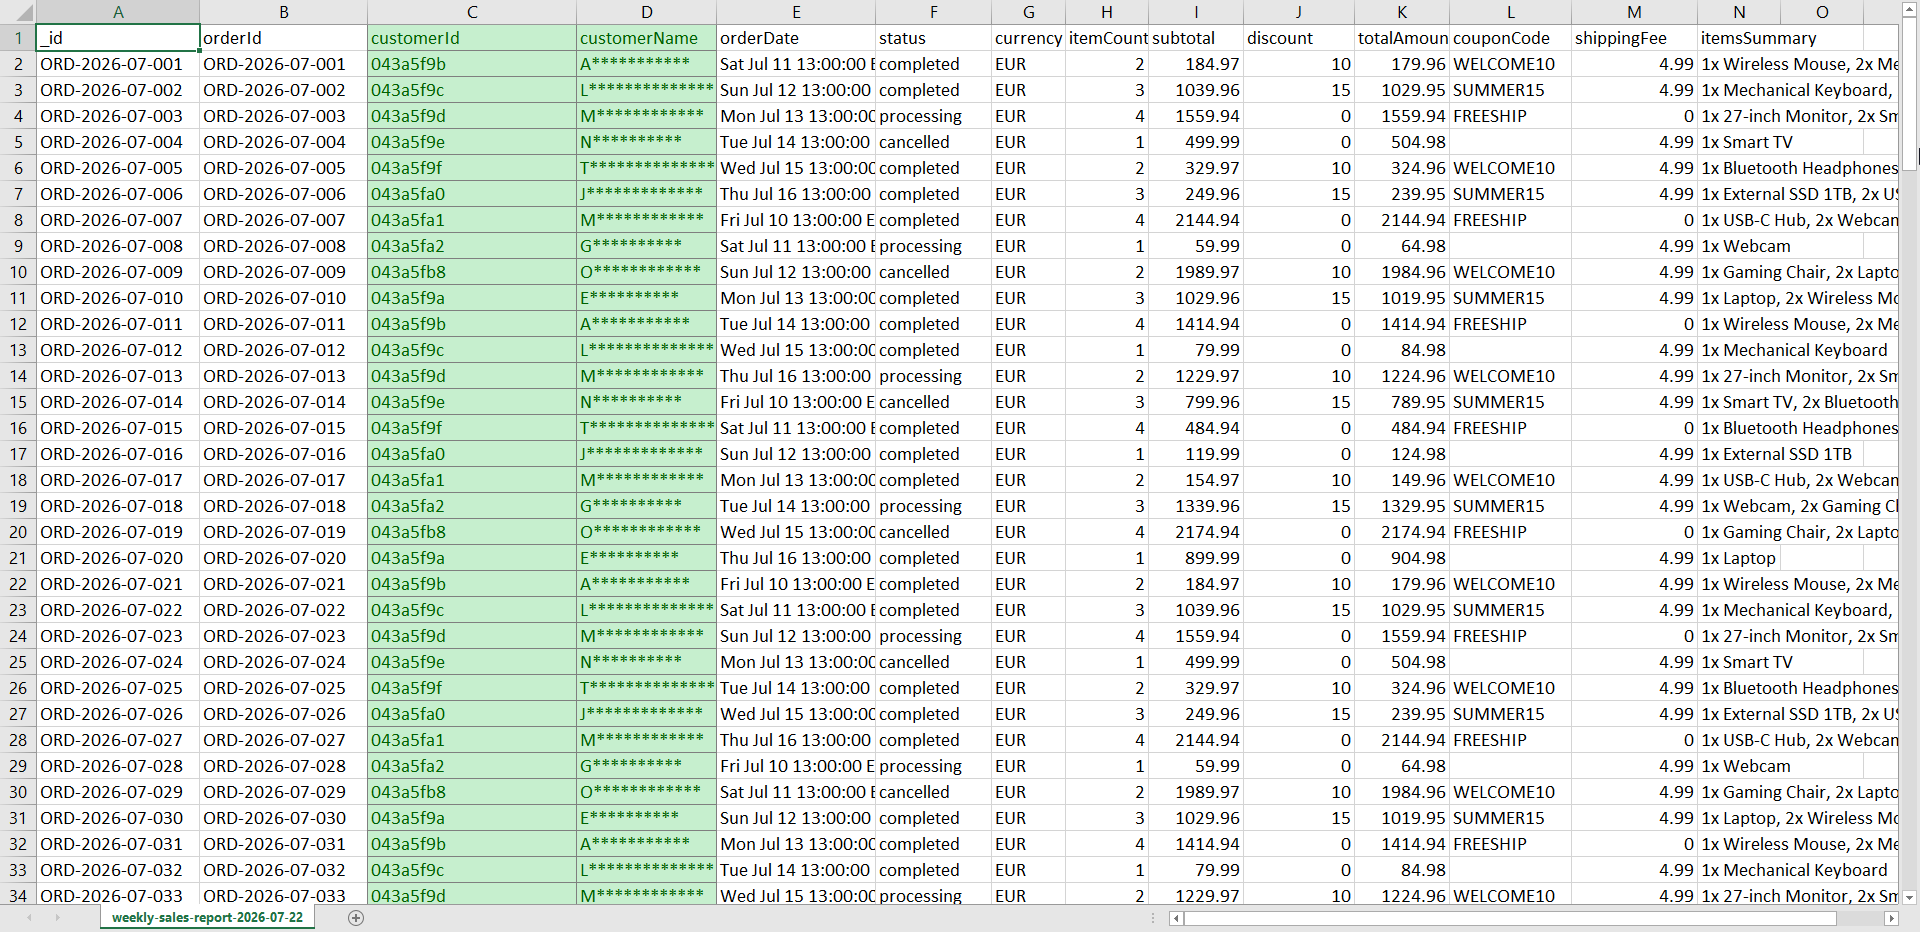Select row 20 header
The width and height of the screenshot is (1920, 932).
click(x=18, y=532)
